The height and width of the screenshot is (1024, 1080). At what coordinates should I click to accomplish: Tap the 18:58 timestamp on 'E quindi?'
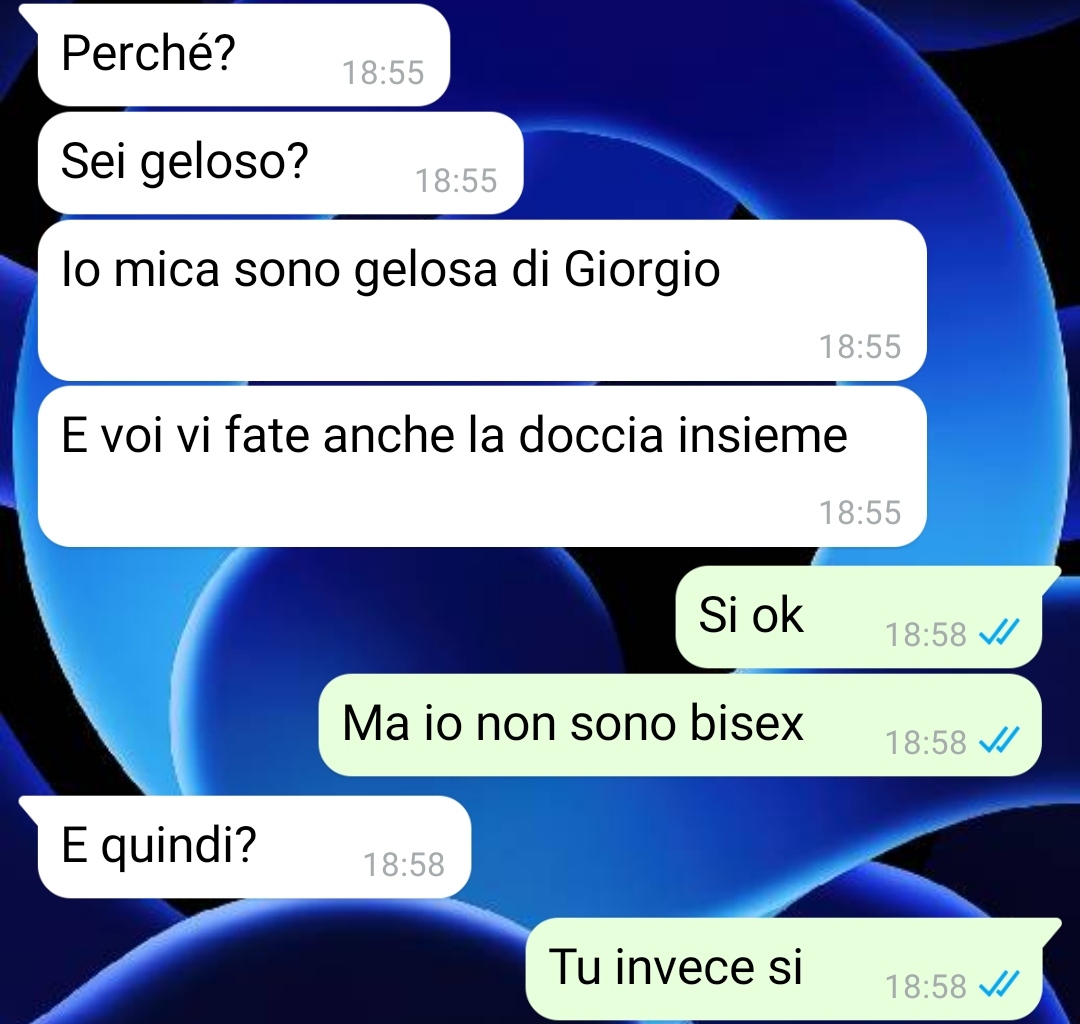(404, 865)
